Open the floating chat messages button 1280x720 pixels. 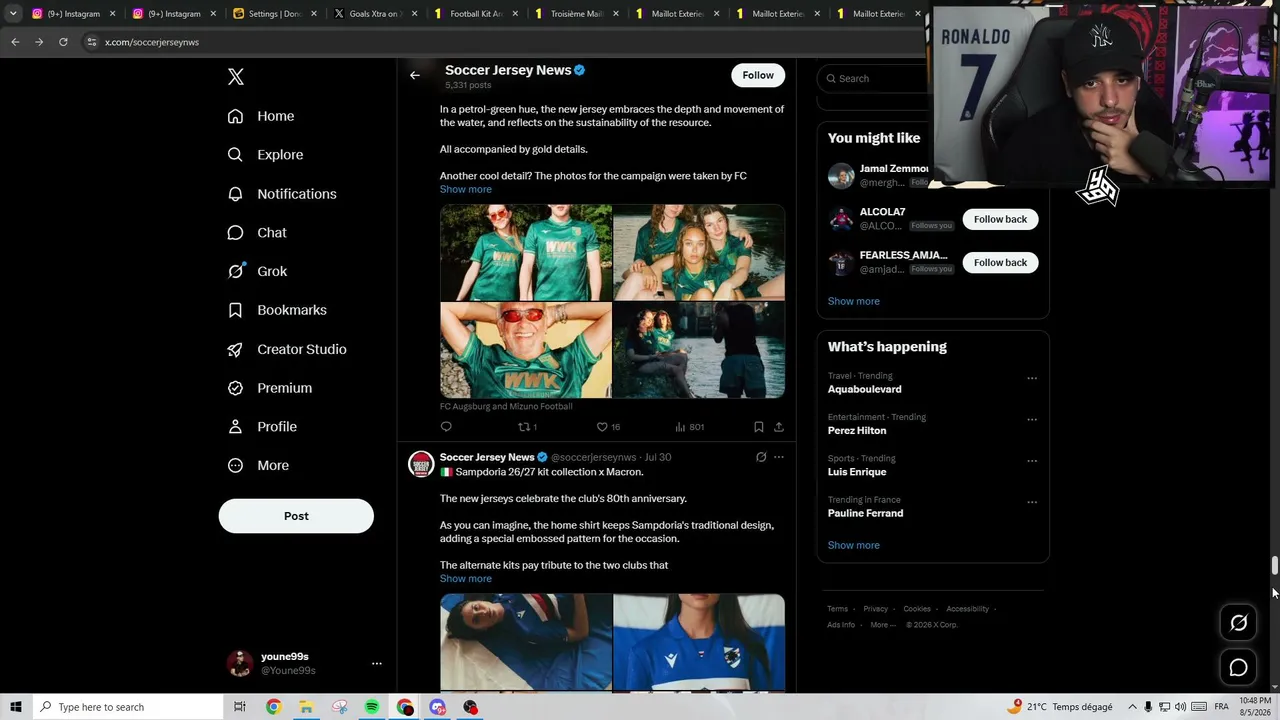click(1238, 668)
